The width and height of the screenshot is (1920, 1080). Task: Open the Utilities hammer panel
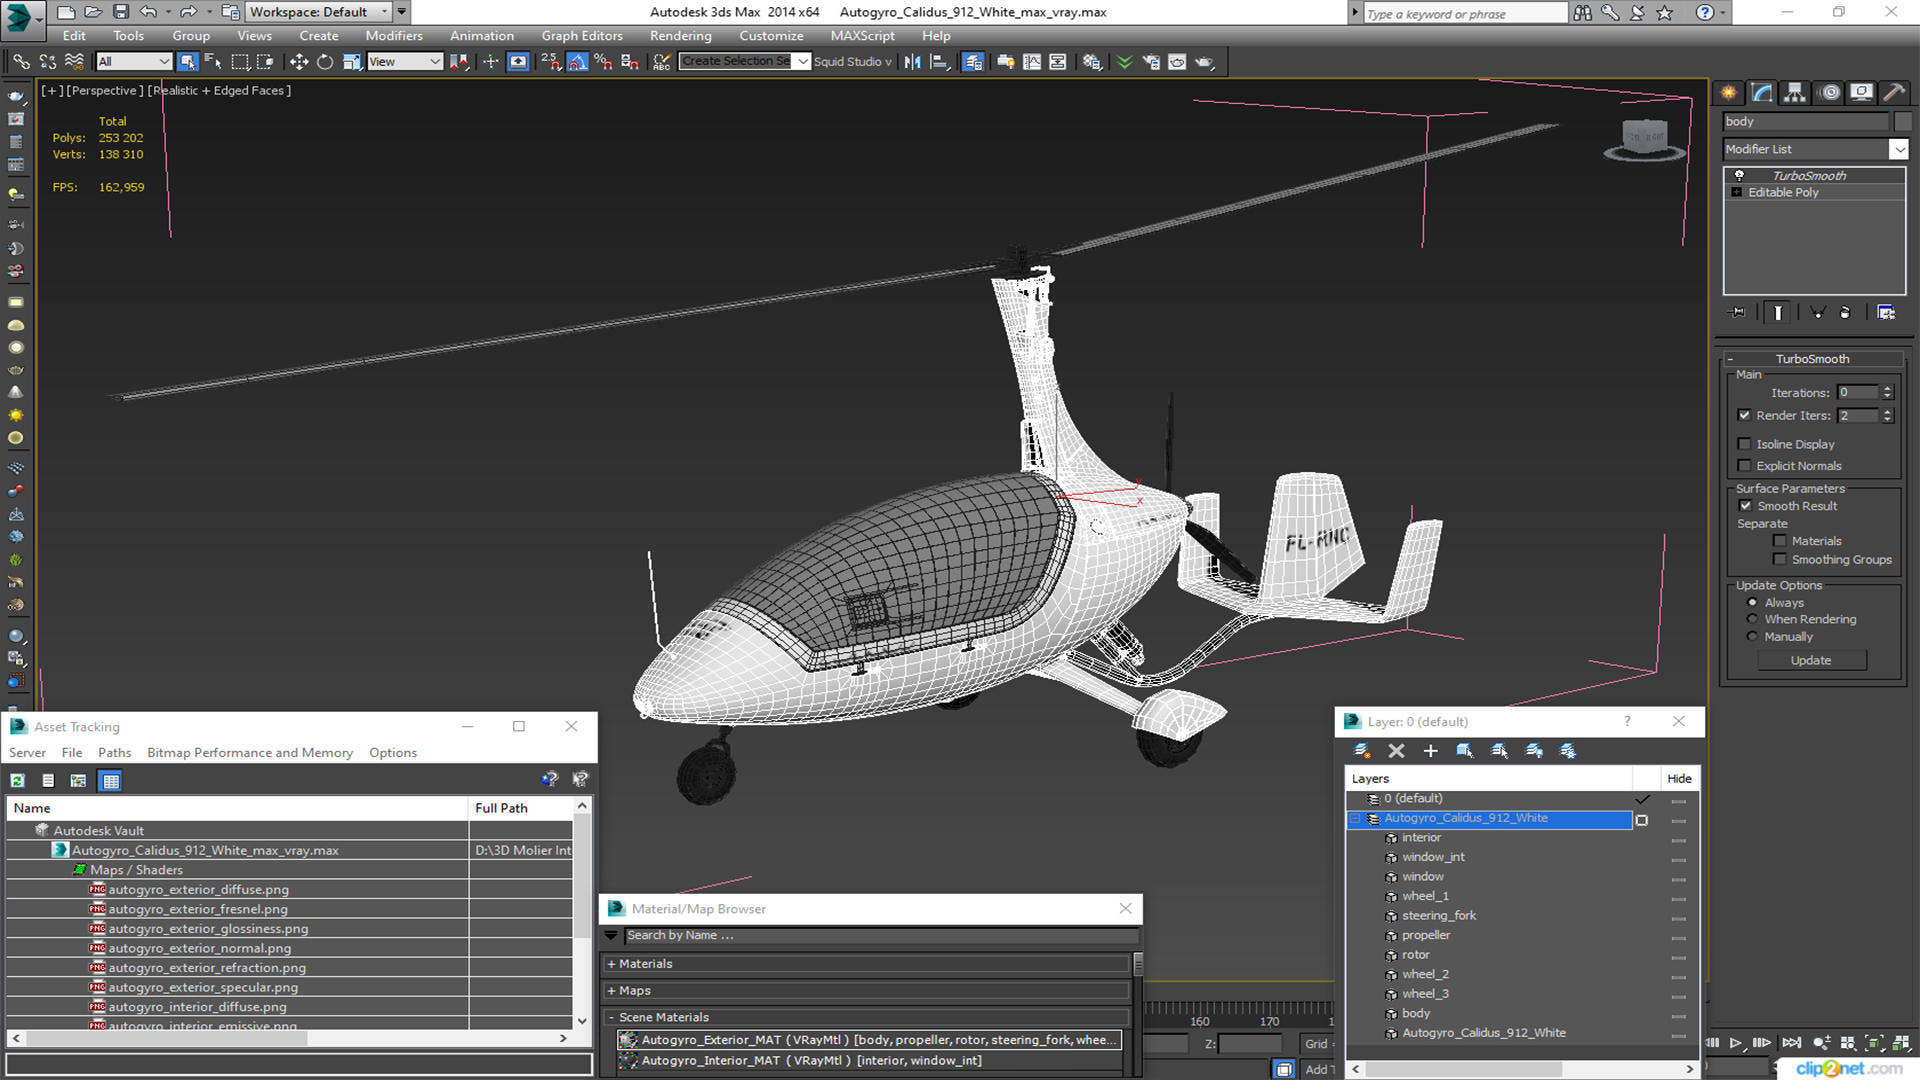[x=1894, y=93]
